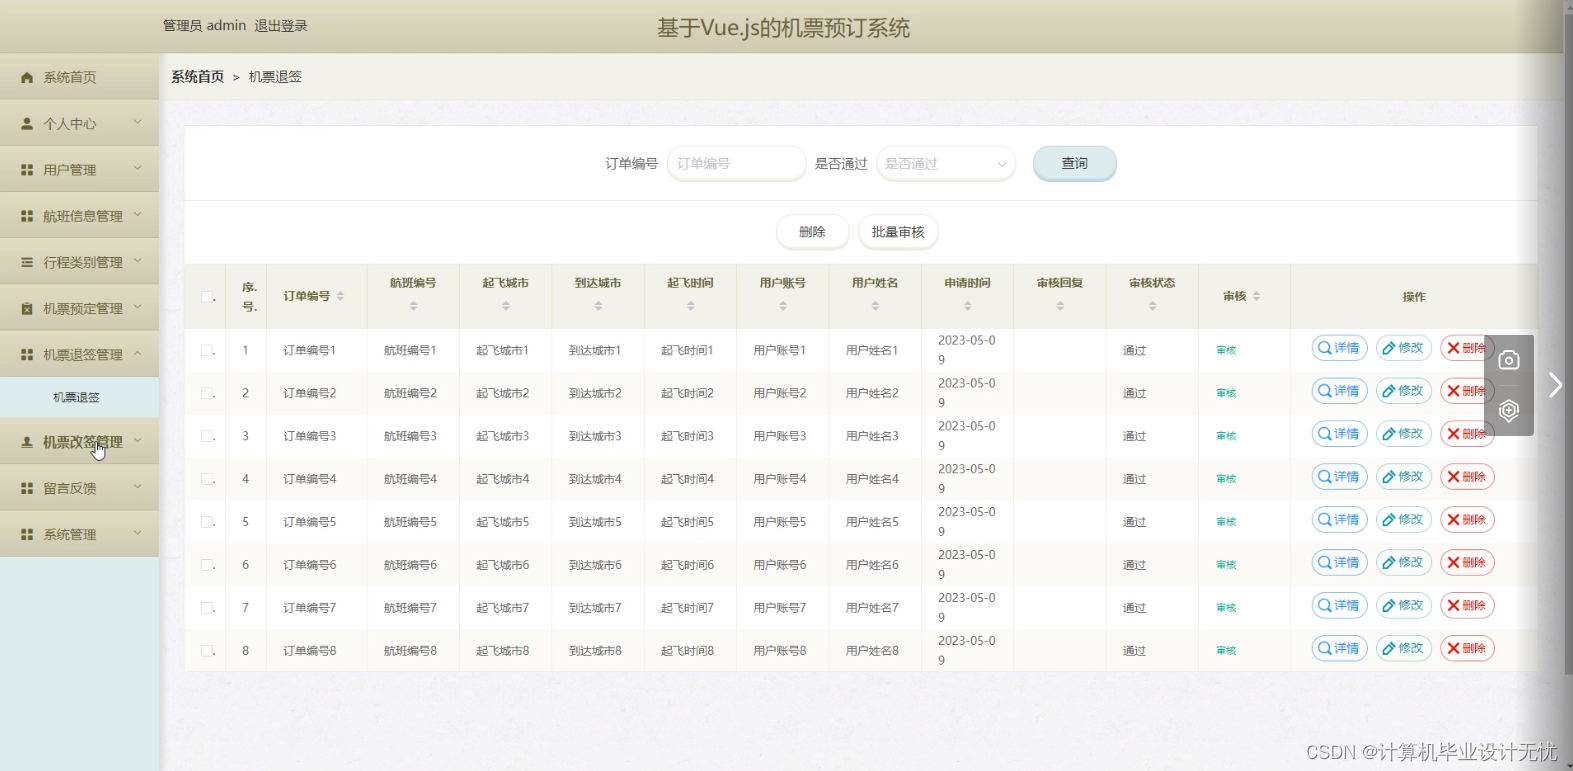The height and width of the screenshot is (771, 1573).
Task: Click the grid icon beside 留言反馈
Action: point(27,488)
